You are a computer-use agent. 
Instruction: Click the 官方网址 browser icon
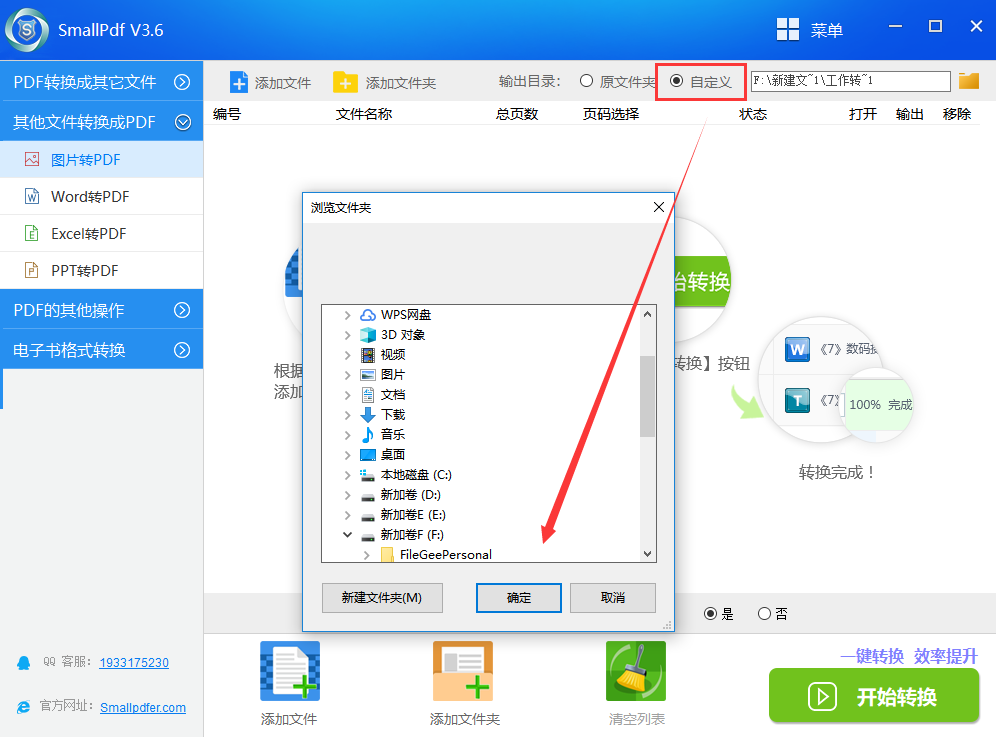[x=24, y=707]
